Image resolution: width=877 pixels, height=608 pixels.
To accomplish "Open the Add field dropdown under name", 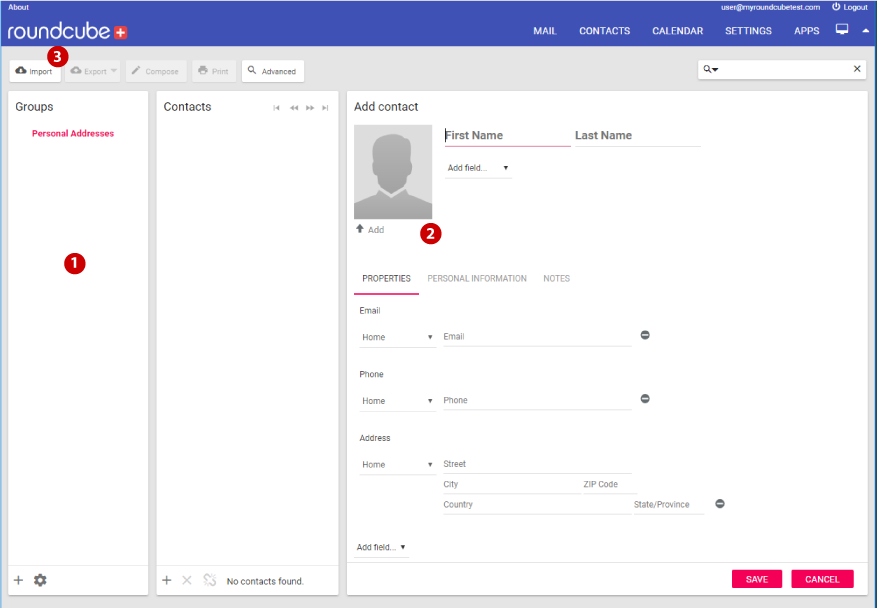I will point(478,168).
